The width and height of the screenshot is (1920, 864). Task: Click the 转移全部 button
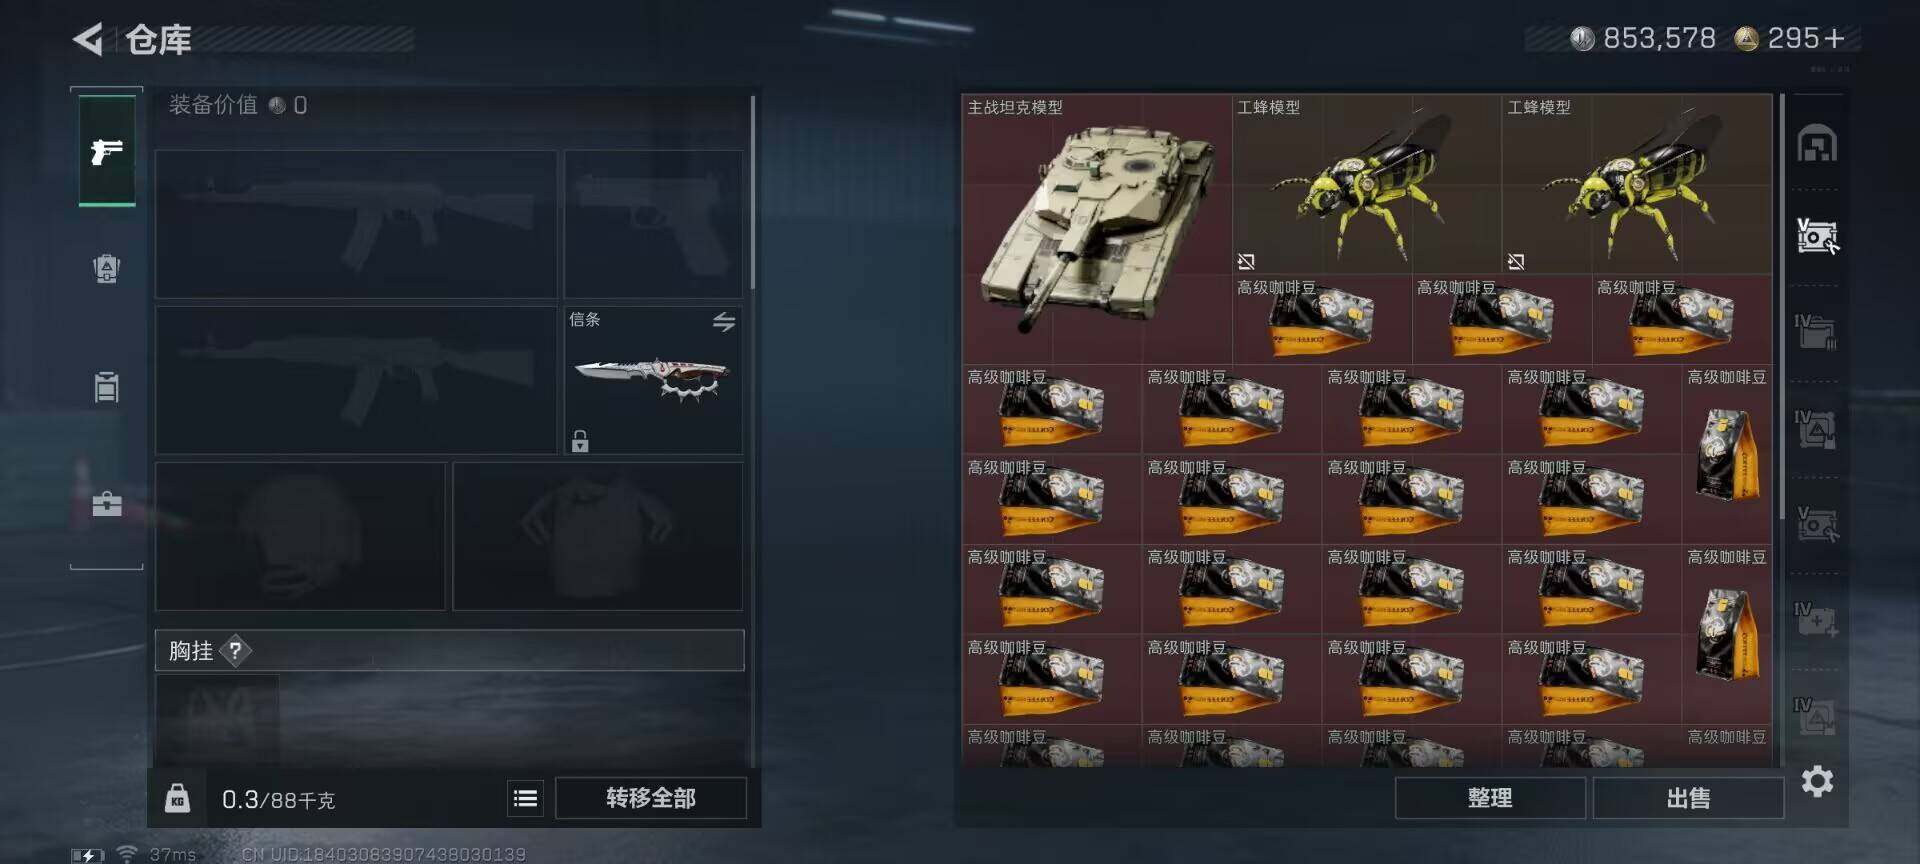(x=651, y=798)
